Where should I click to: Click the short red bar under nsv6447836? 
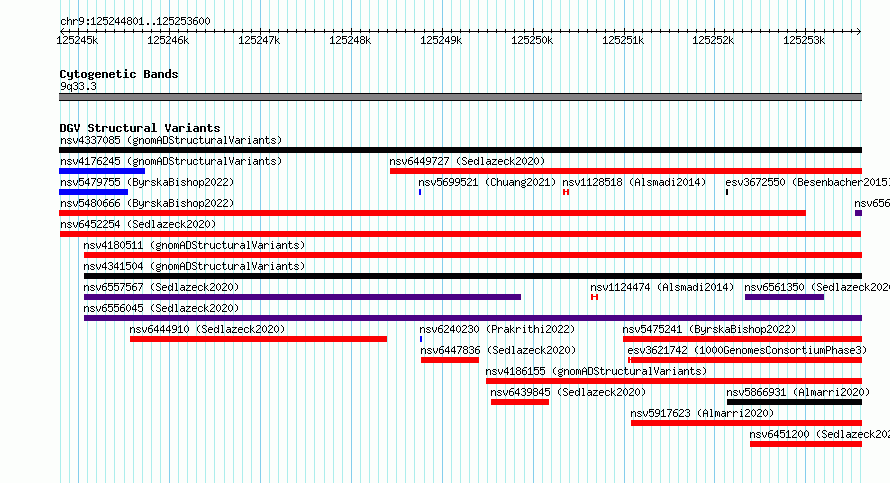point(450,360)
